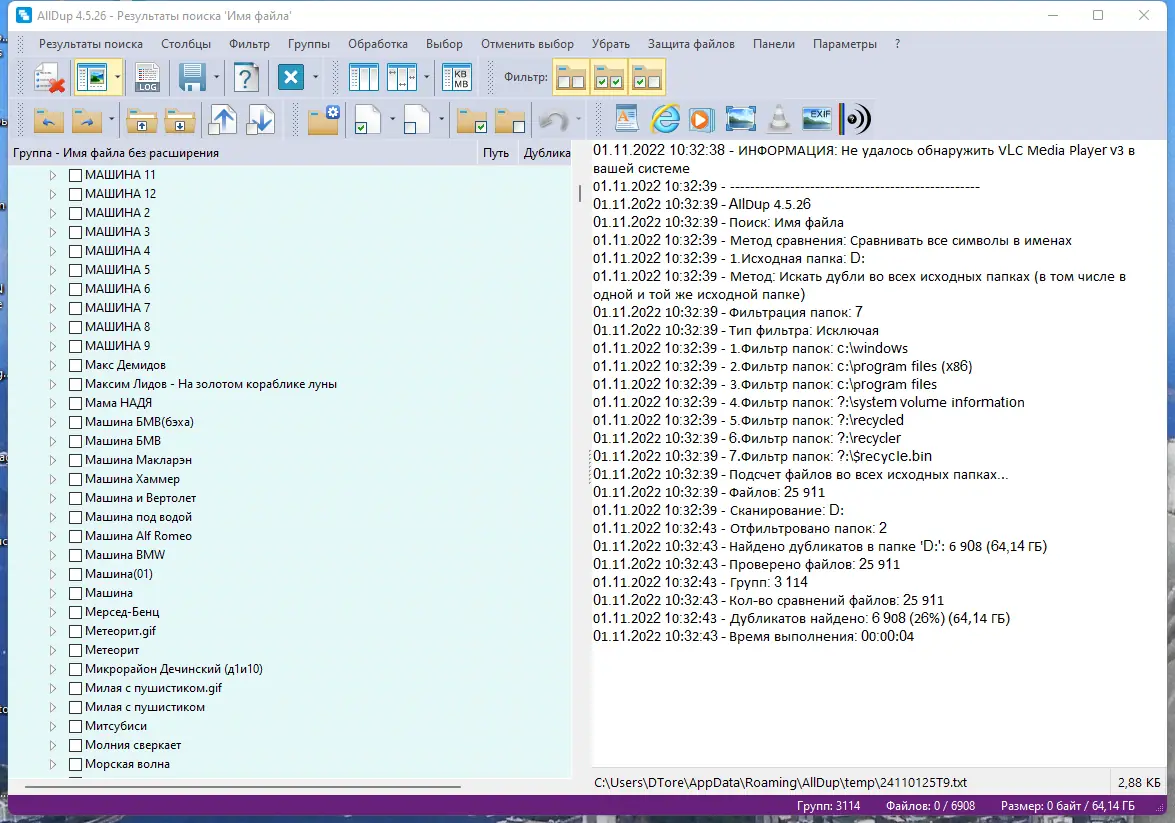Check the Машина Хаммер checkbox

click(x=75, y=479)
